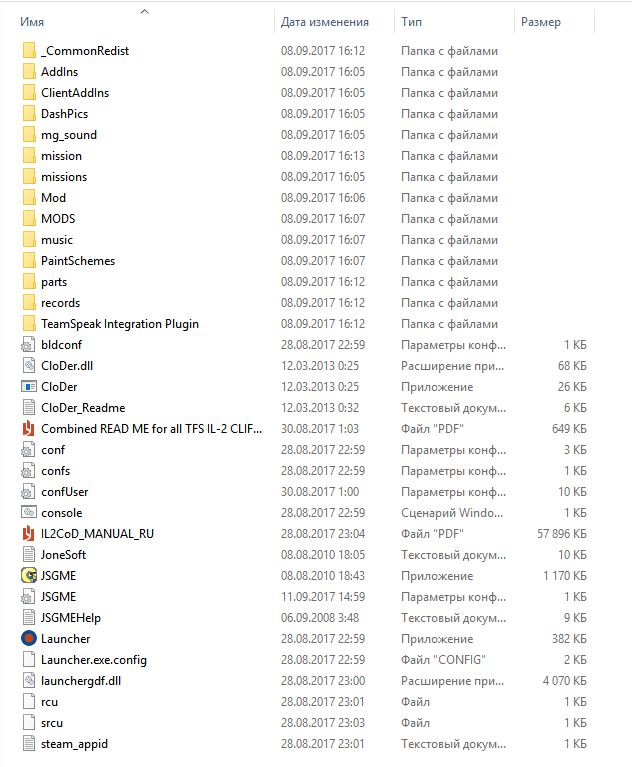Select the confs file name

[56, 471]
